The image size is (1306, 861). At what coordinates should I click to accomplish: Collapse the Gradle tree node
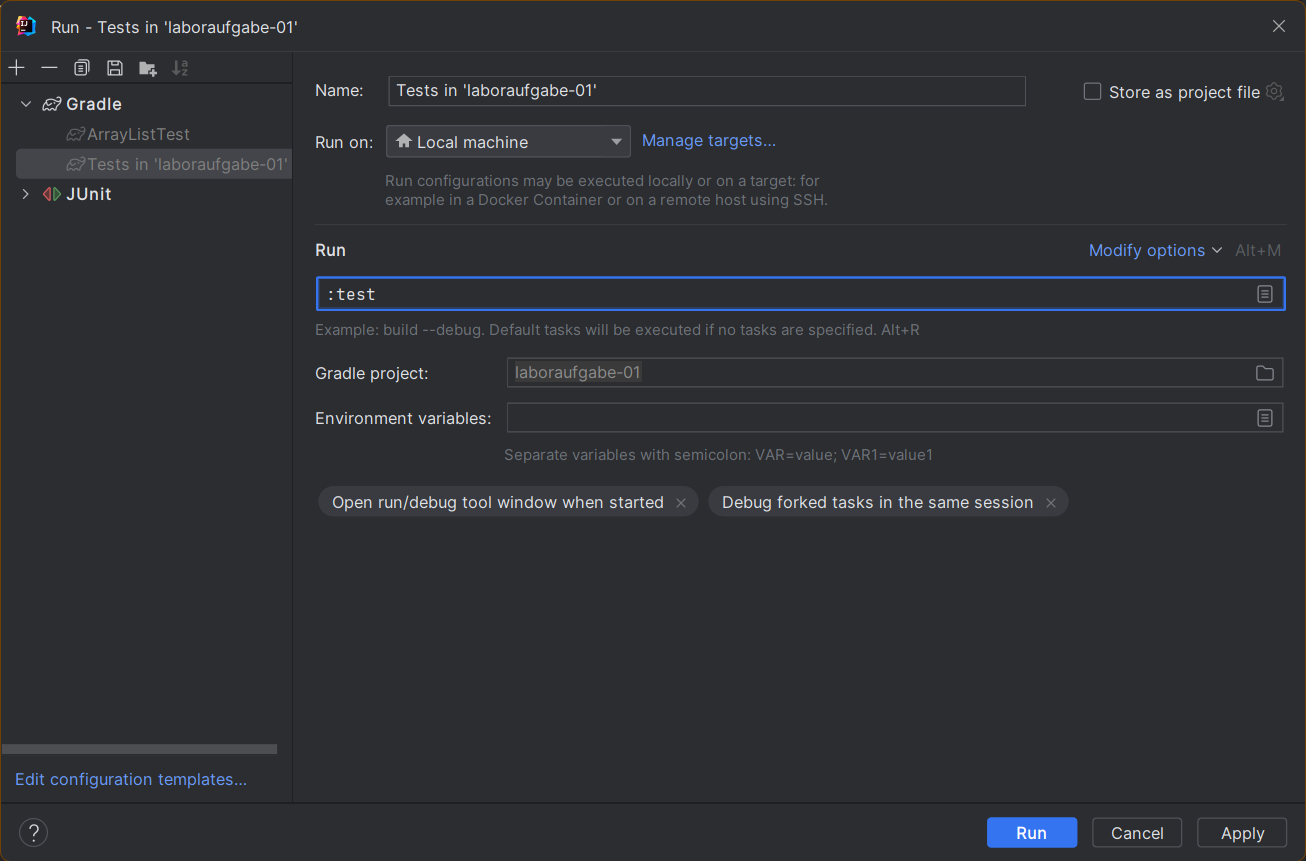tap(26, 104)
